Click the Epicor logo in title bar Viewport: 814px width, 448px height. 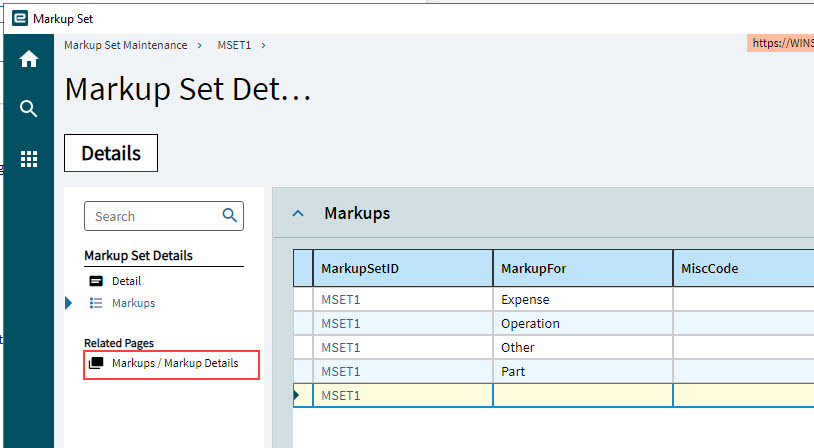[x=20, y=19]
